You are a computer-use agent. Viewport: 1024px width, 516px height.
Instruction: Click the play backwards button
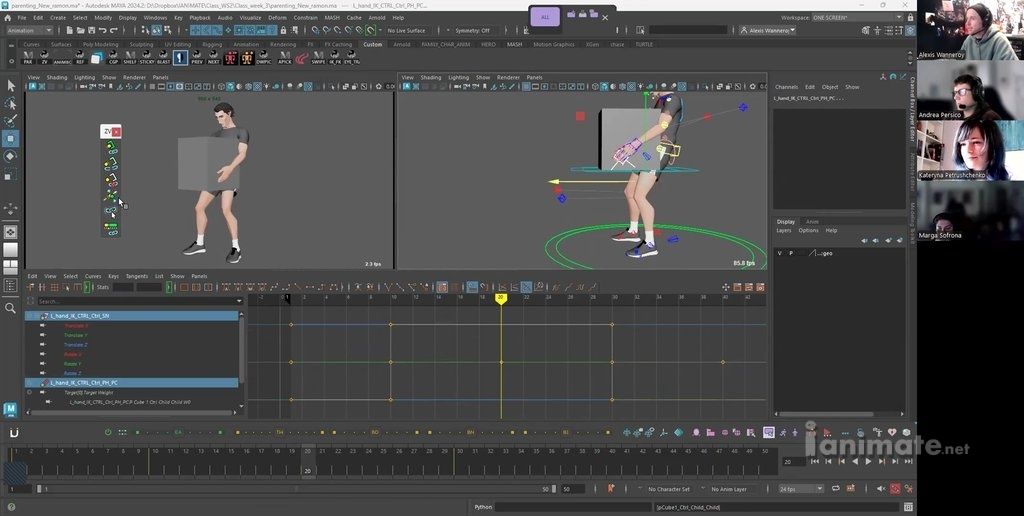(x=855, y=461)
